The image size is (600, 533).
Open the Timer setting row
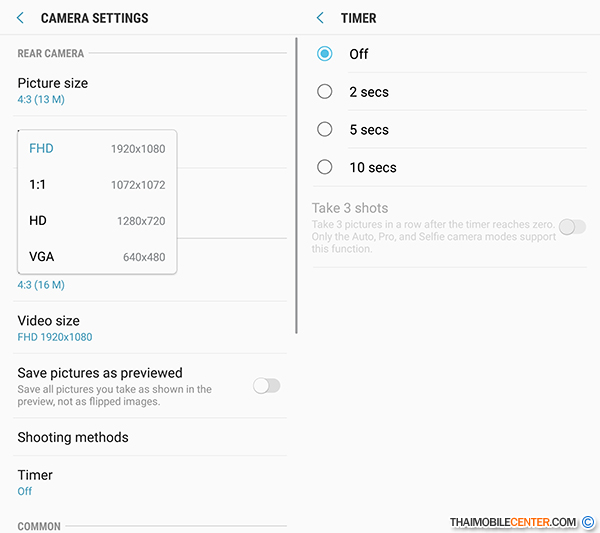coord(150,482)
